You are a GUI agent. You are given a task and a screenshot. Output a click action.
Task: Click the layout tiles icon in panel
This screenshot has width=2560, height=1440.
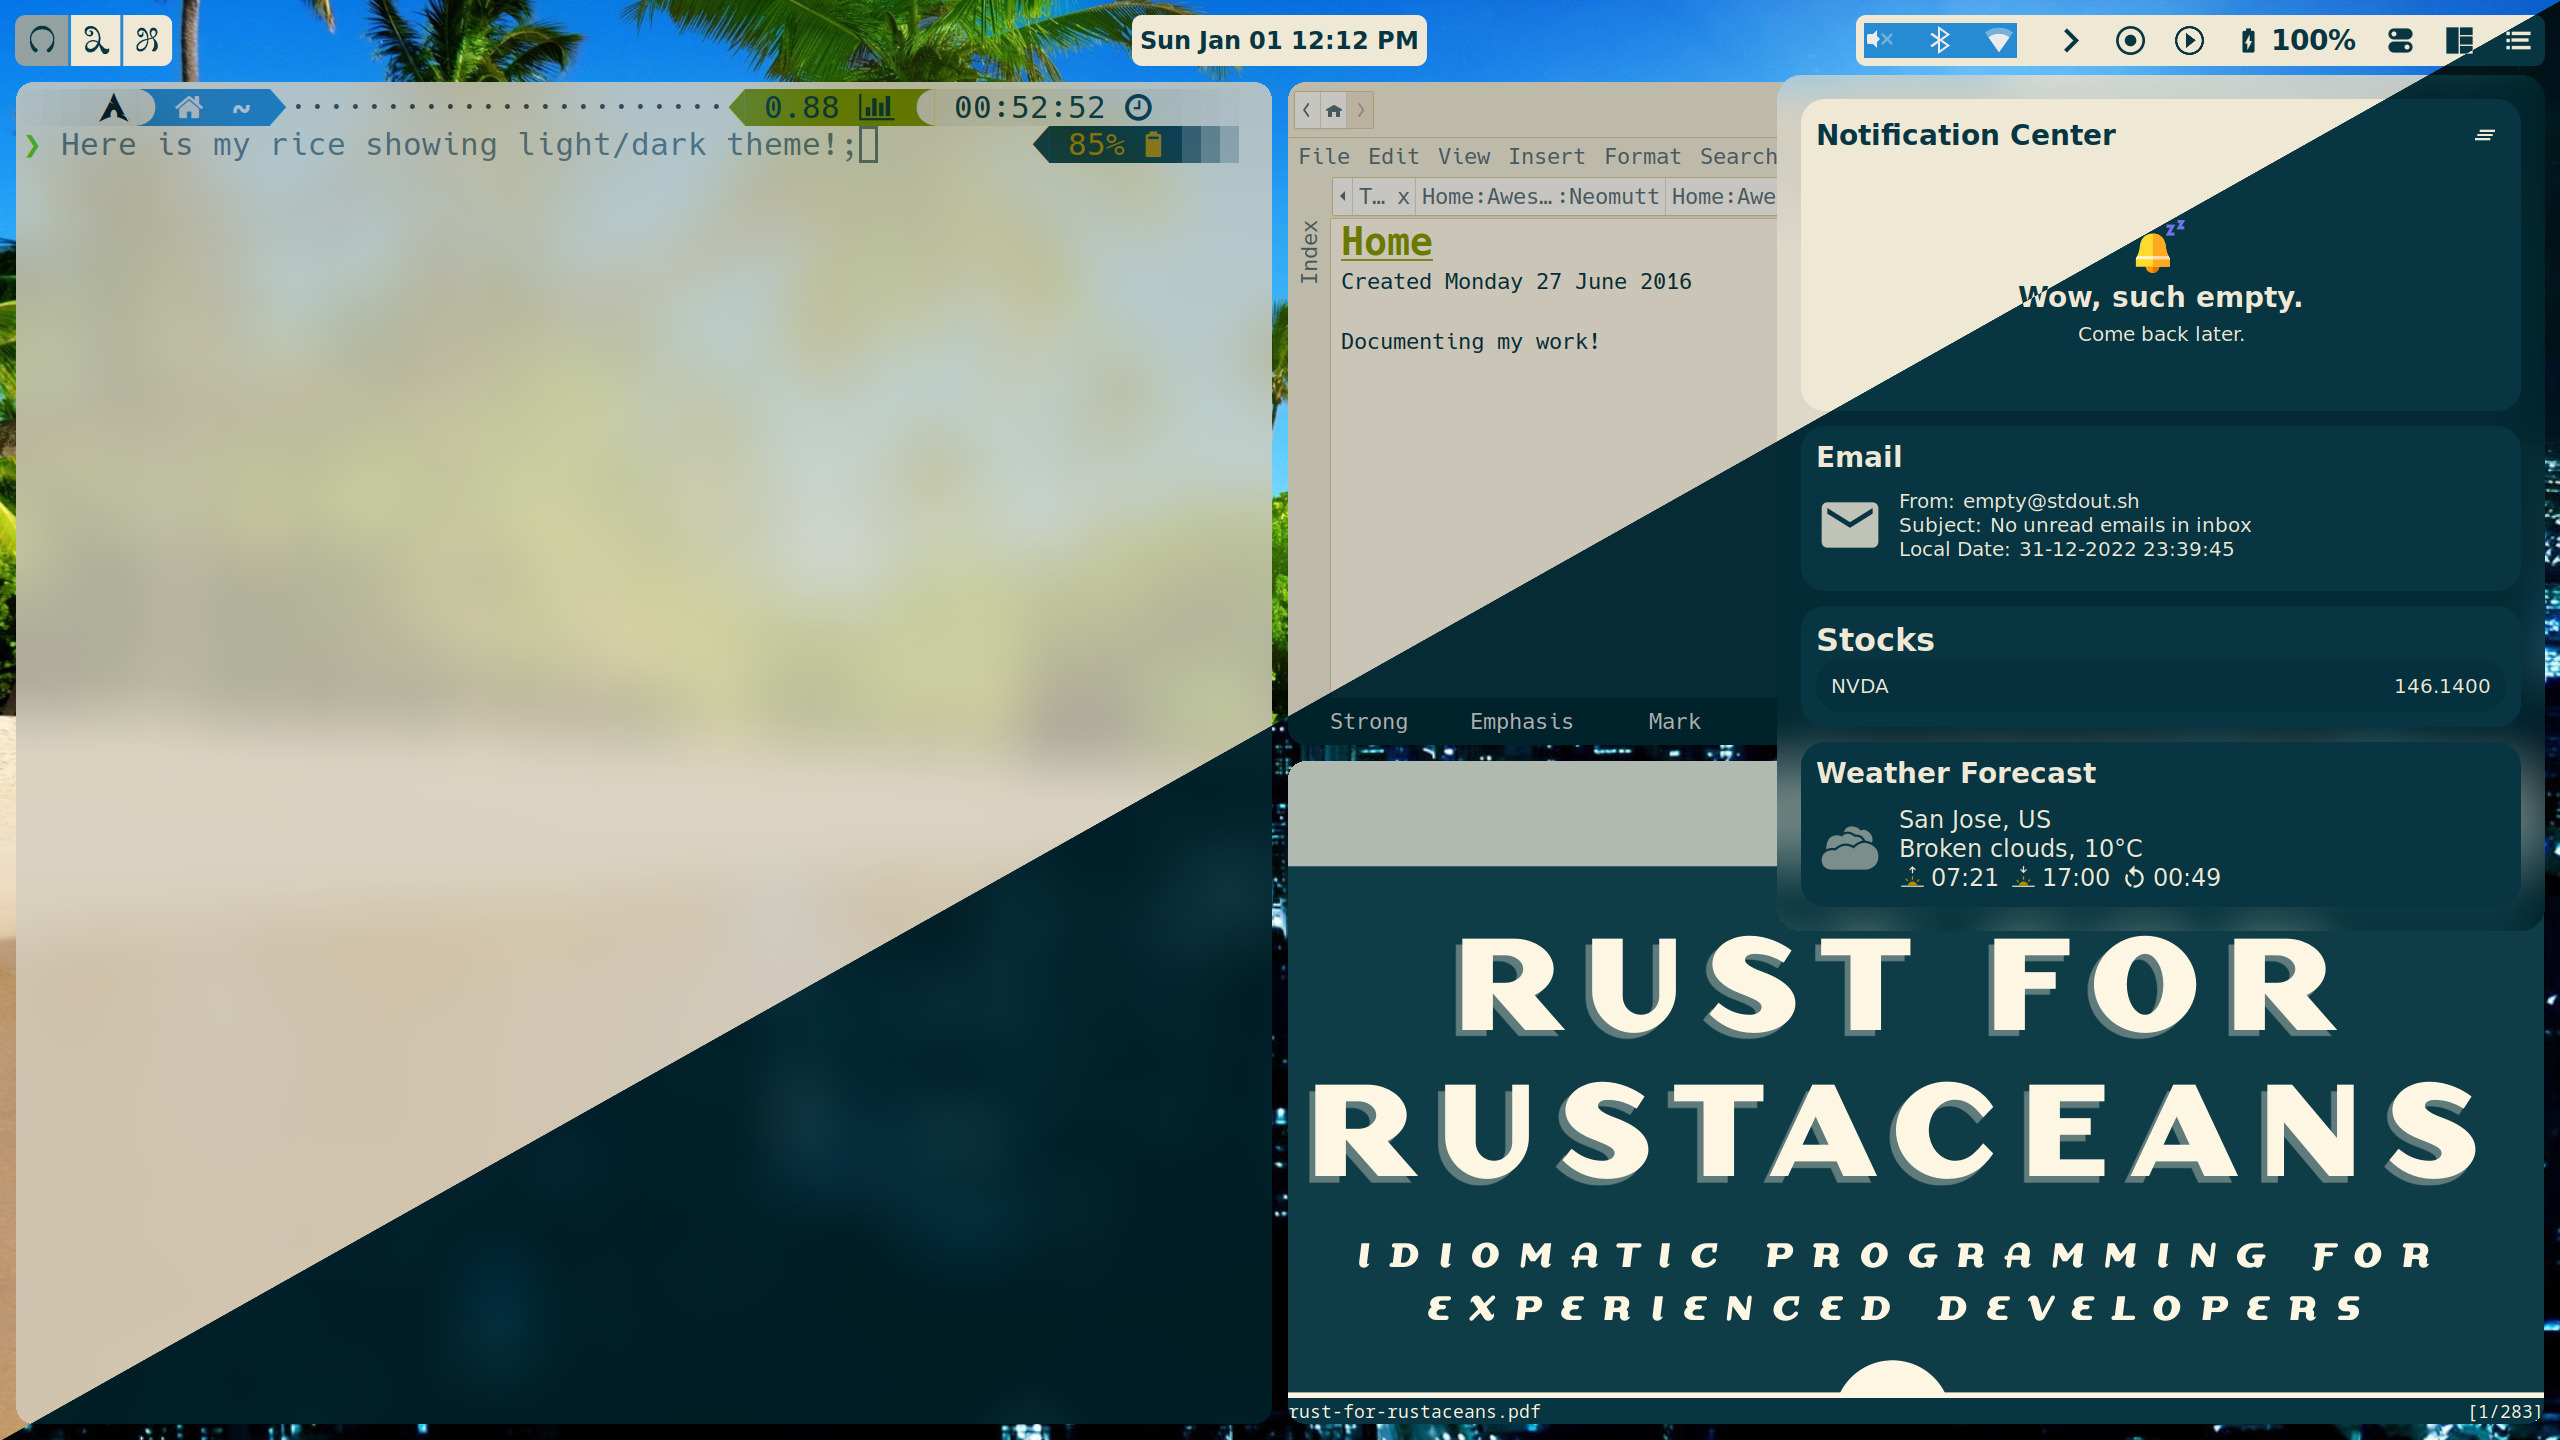(x=2459, y=40)
